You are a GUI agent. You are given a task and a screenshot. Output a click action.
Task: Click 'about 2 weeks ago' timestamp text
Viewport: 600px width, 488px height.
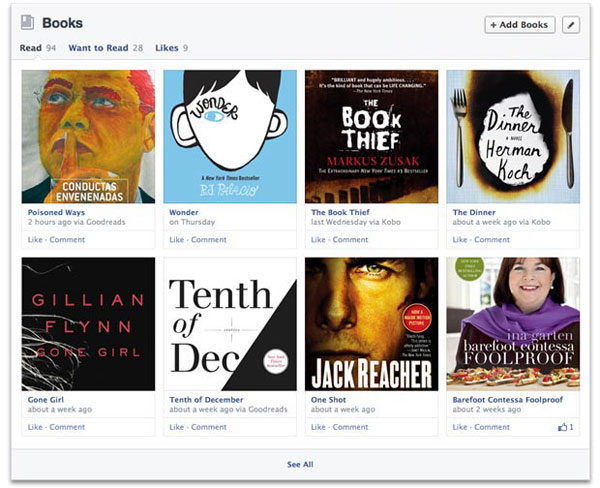[x=487, y=410]
